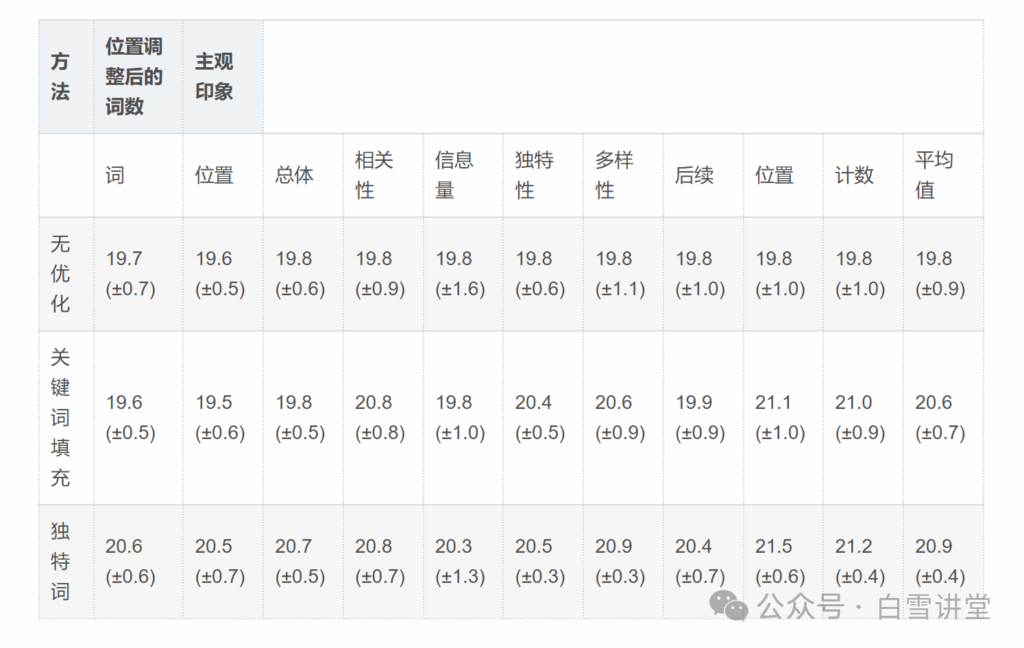This screenshot has height=648, width=1024.
Task: Select the 多样性 column sub-header
Action: tap(614, 175)
